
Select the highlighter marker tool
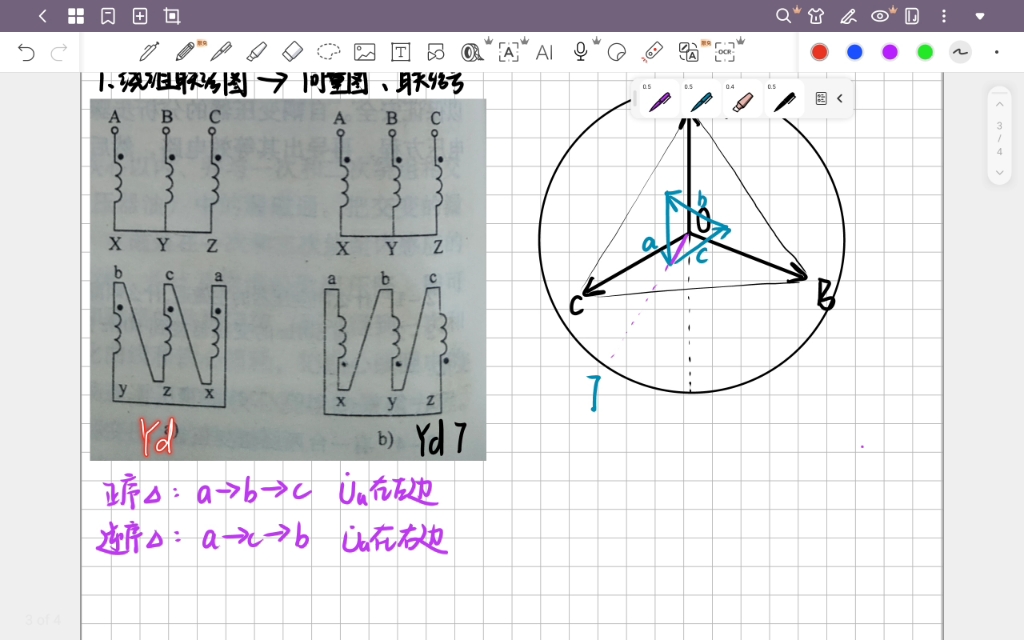point(257,52)
